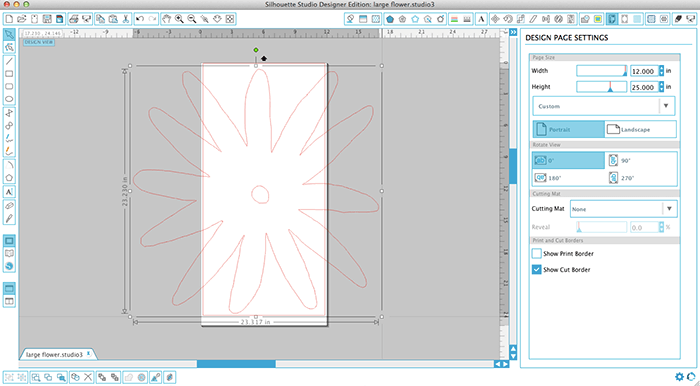Click the split-screen view icon
The width and height of the screenshot is (700, 386).
9,301
